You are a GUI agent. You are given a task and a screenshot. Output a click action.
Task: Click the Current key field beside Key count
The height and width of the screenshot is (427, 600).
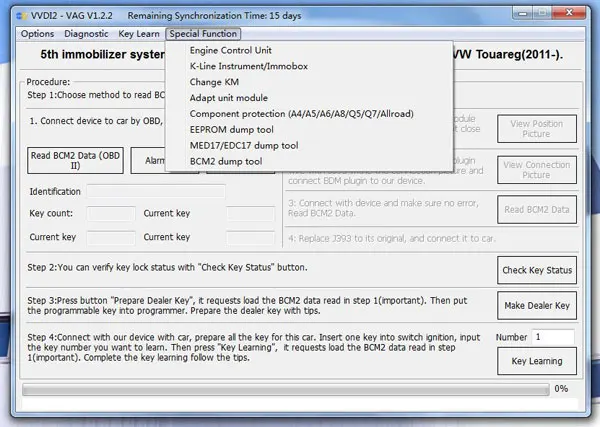coord(251,214)
